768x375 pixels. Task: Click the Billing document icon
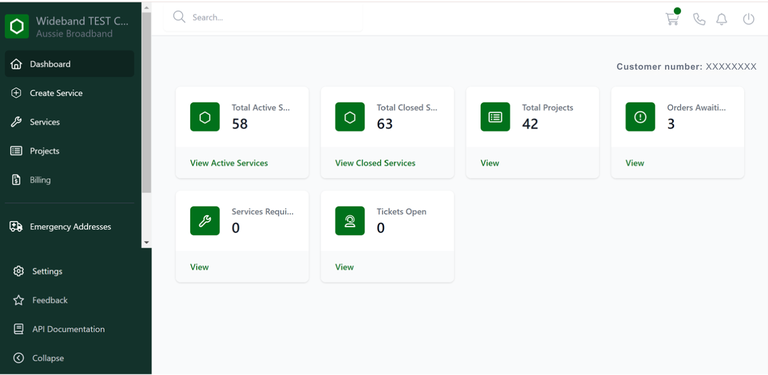[16, 180]
